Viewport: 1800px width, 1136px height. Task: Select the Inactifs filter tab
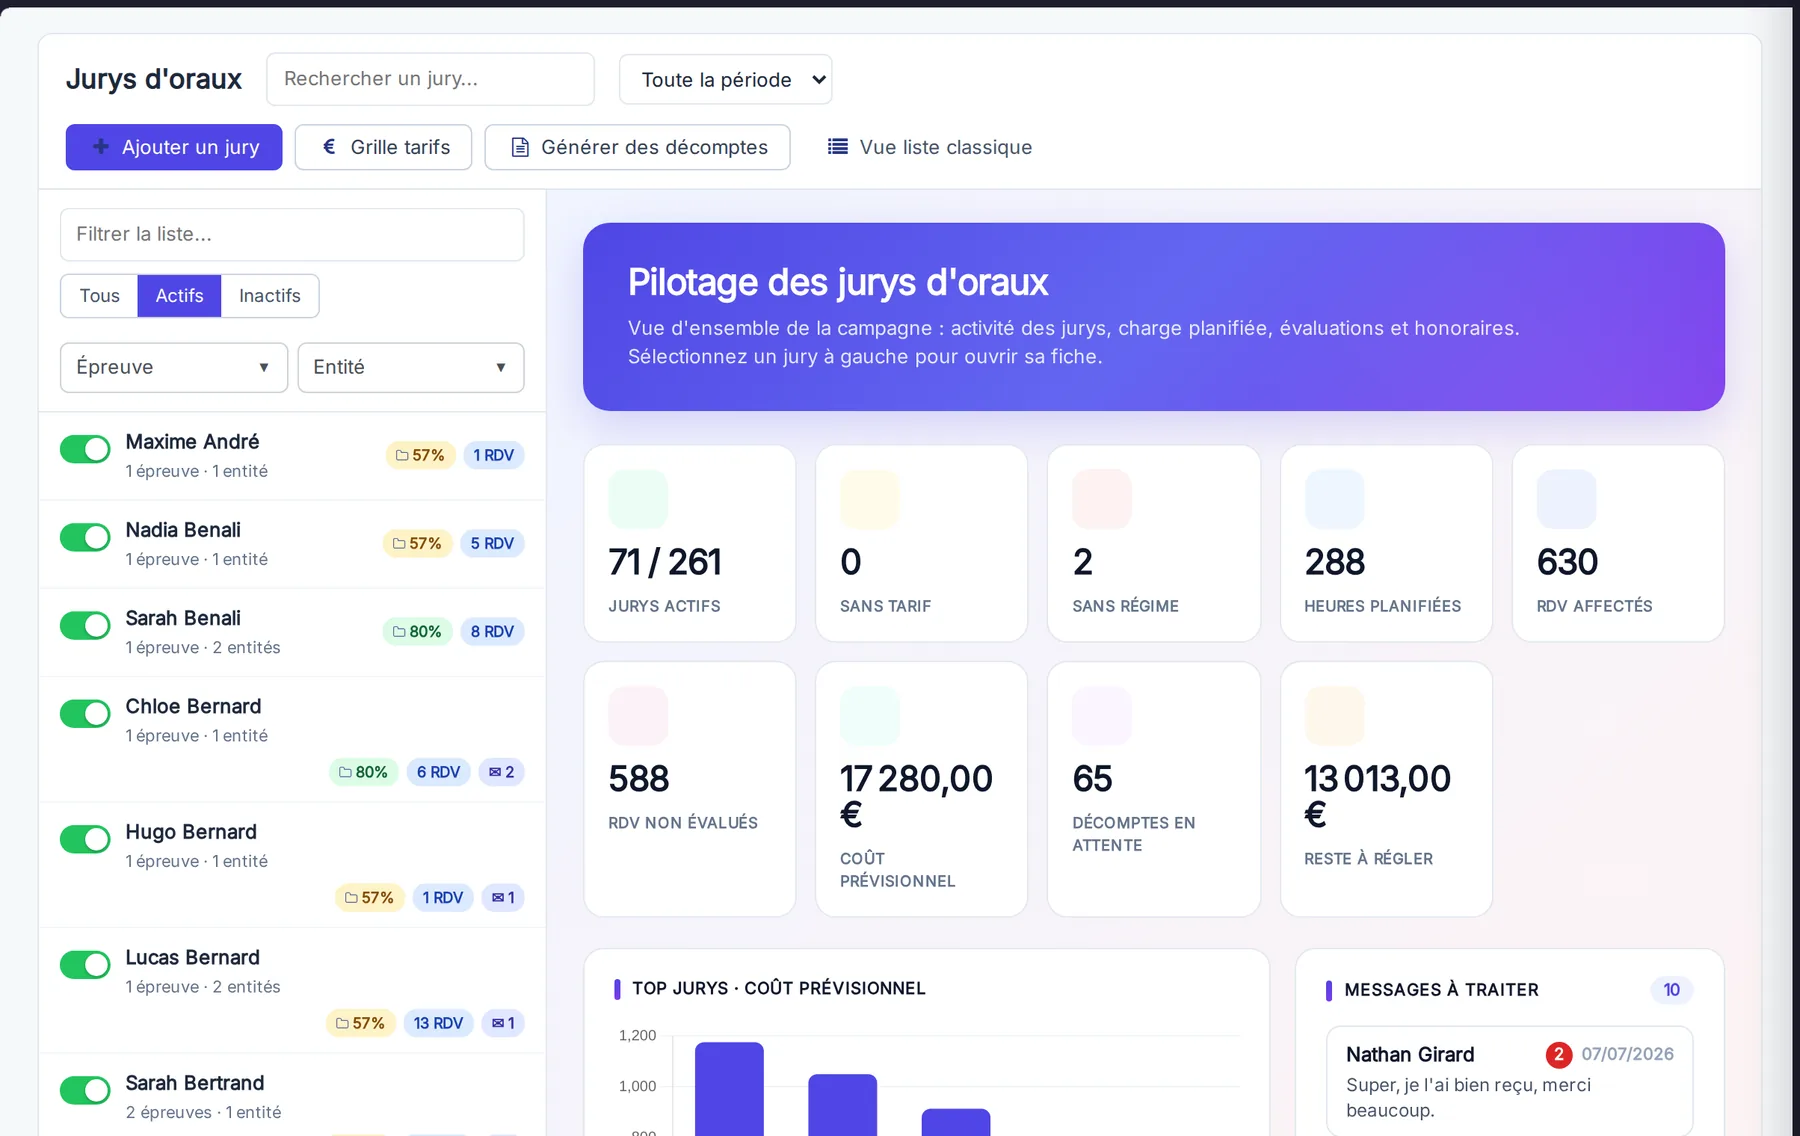[x=270, y=296]
